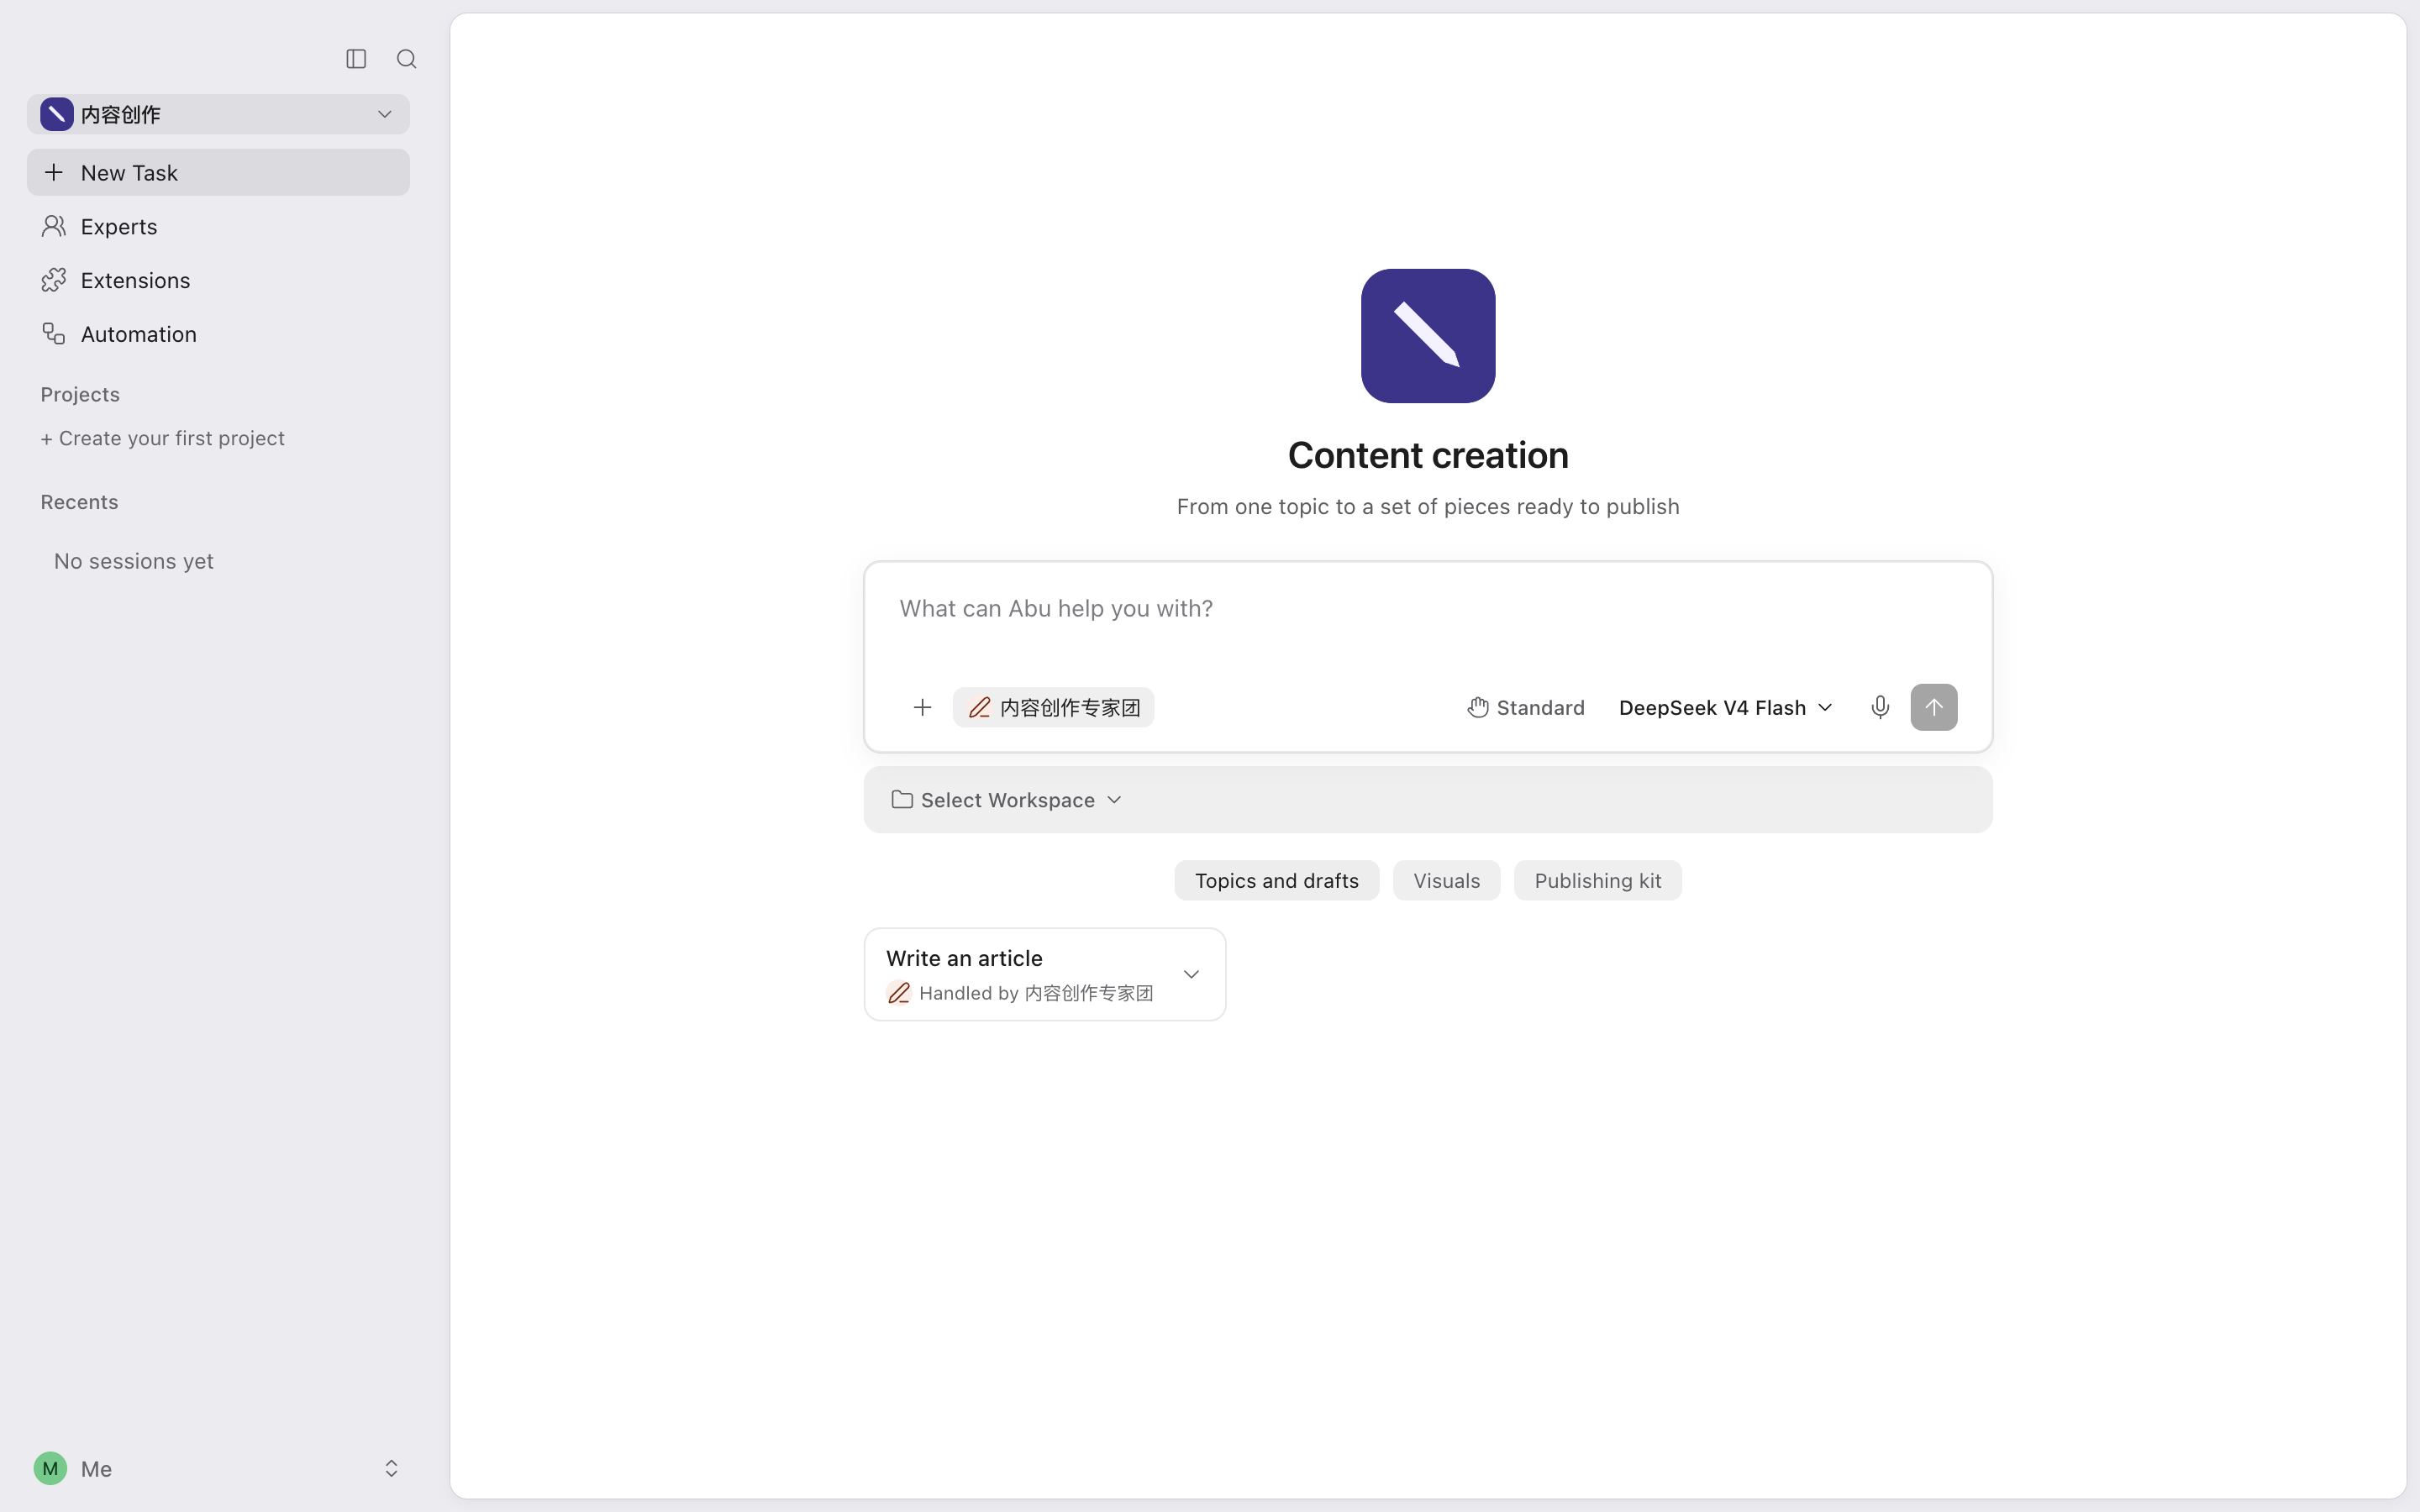Click the Projects section label

click(x=80, y=394)
